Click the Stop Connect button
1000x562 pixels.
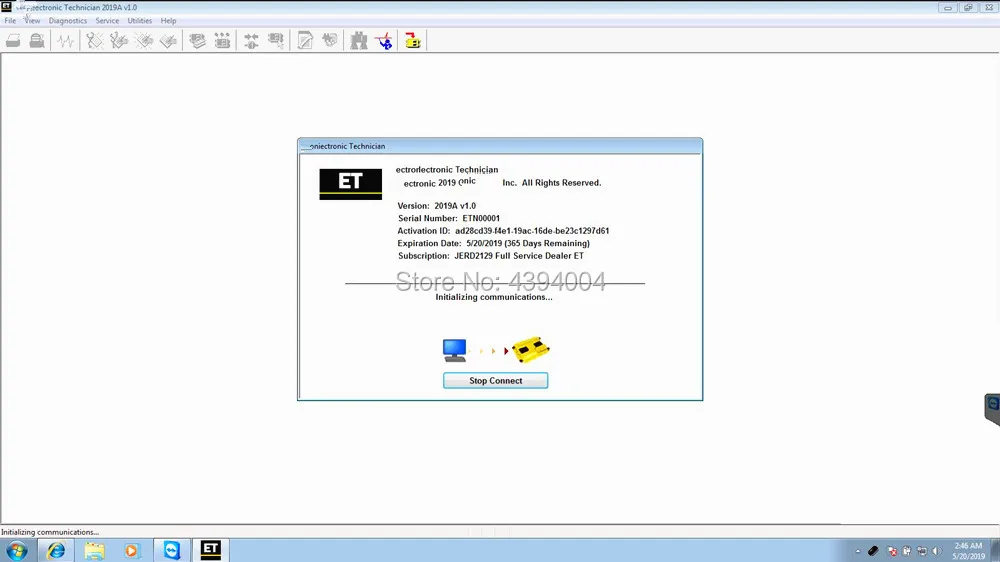coord(496,380)
